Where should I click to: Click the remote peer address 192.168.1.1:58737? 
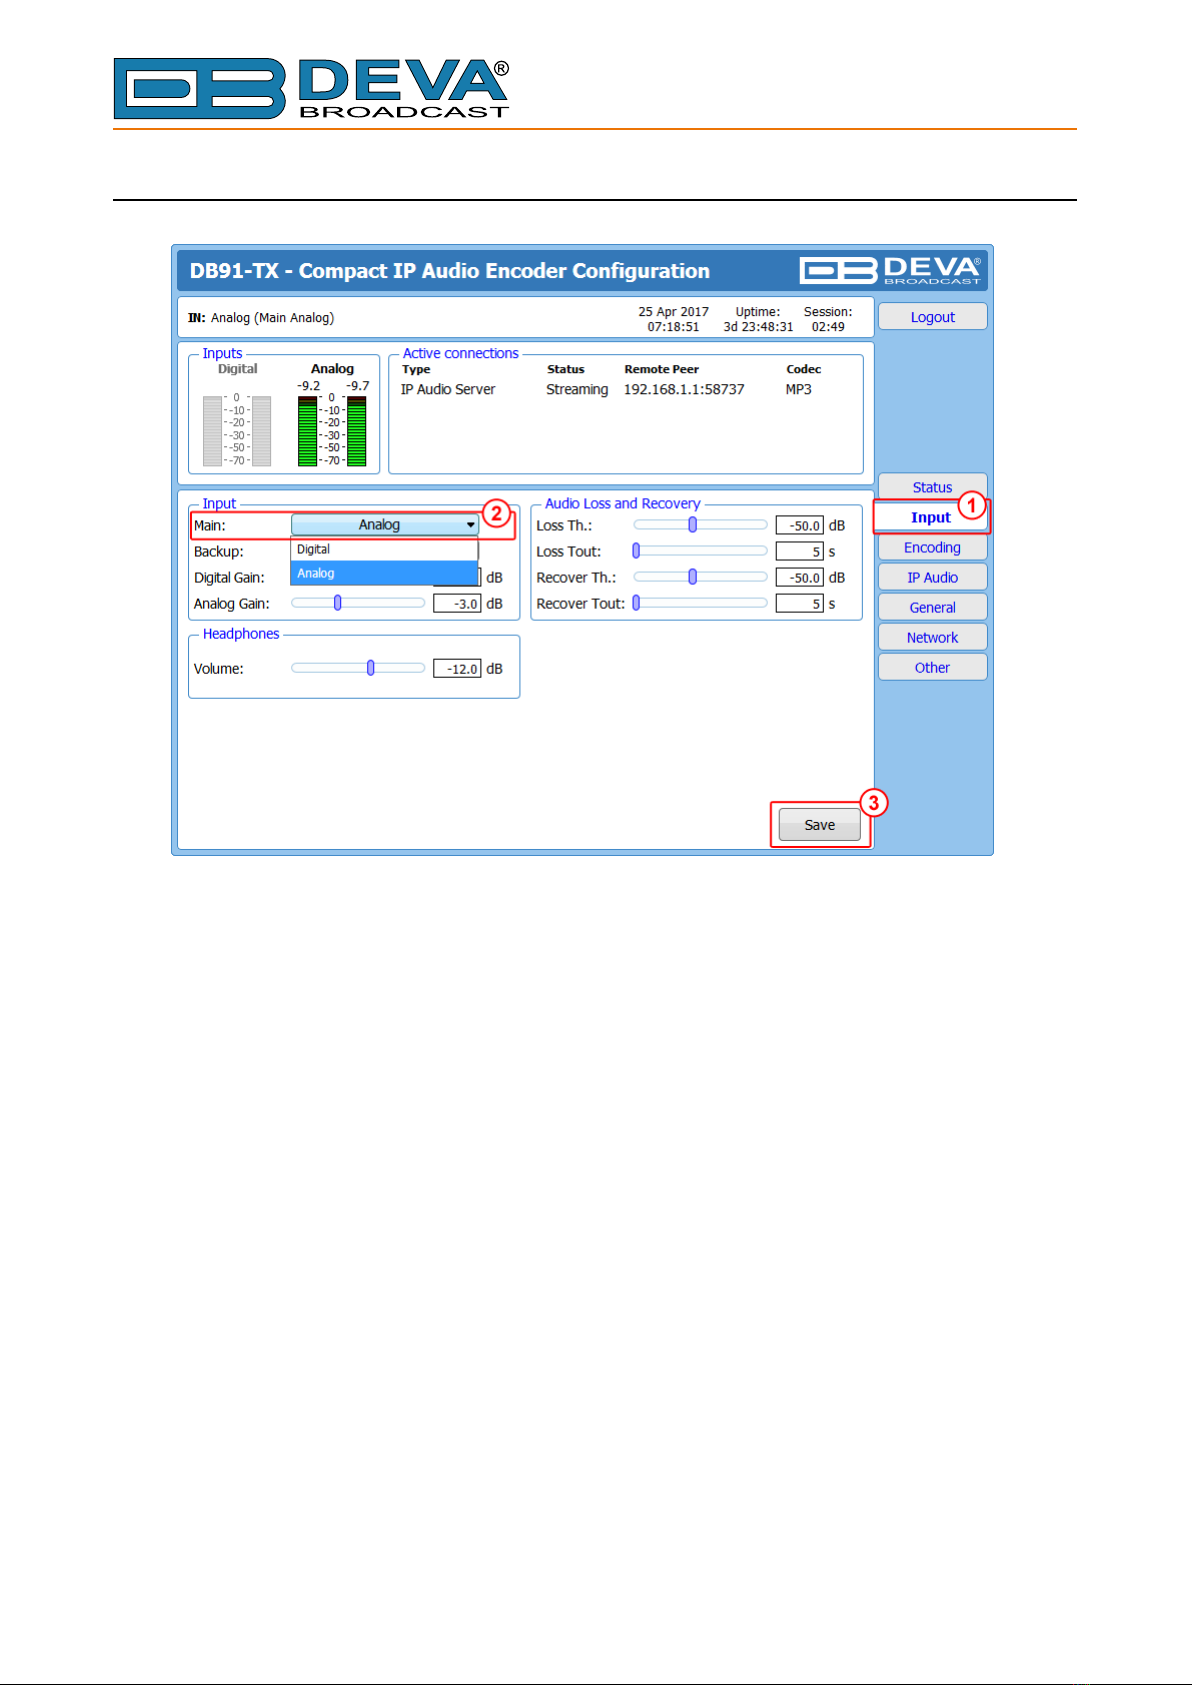[684, 389]
